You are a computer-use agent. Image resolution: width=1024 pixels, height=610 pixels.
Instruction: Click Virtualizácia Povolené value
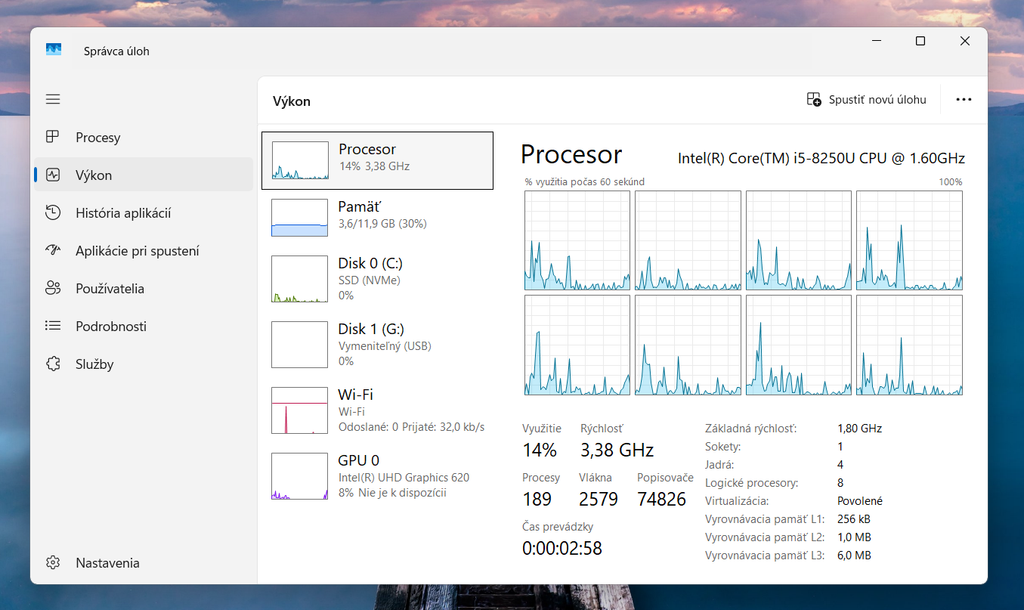coord(859,501)
